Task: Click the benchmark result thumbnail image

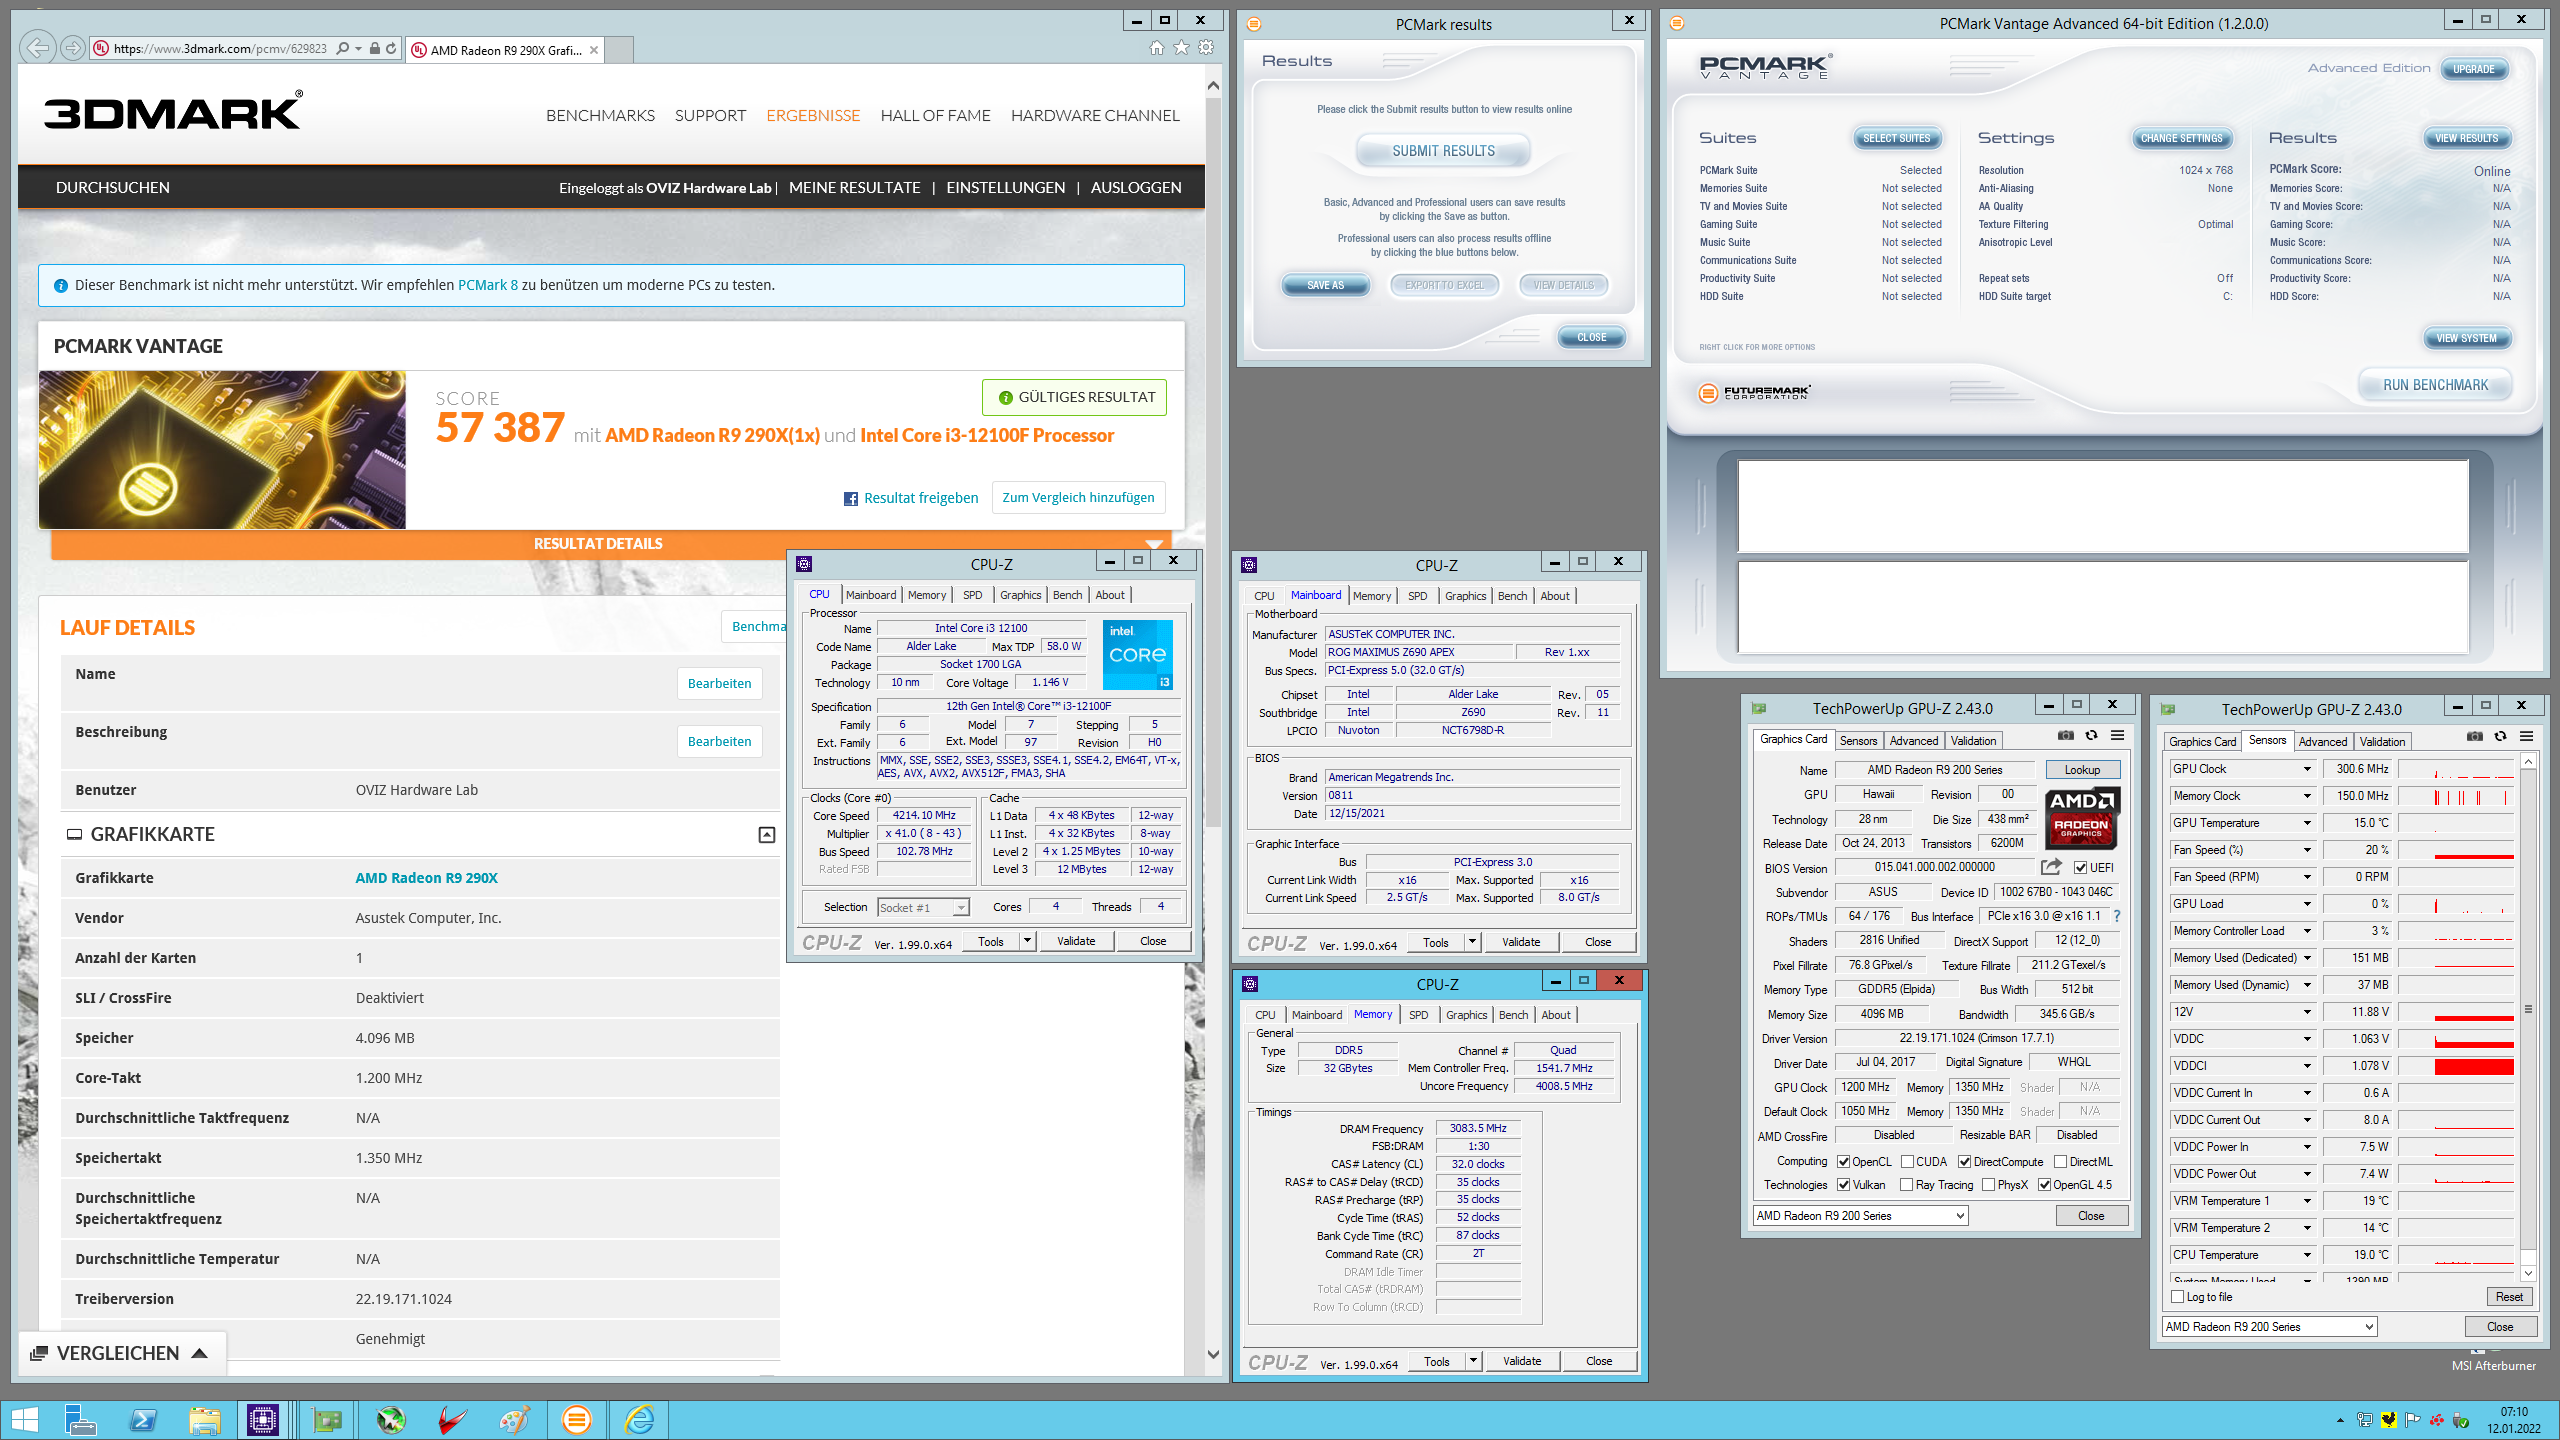Action: [x=223, y=450]
